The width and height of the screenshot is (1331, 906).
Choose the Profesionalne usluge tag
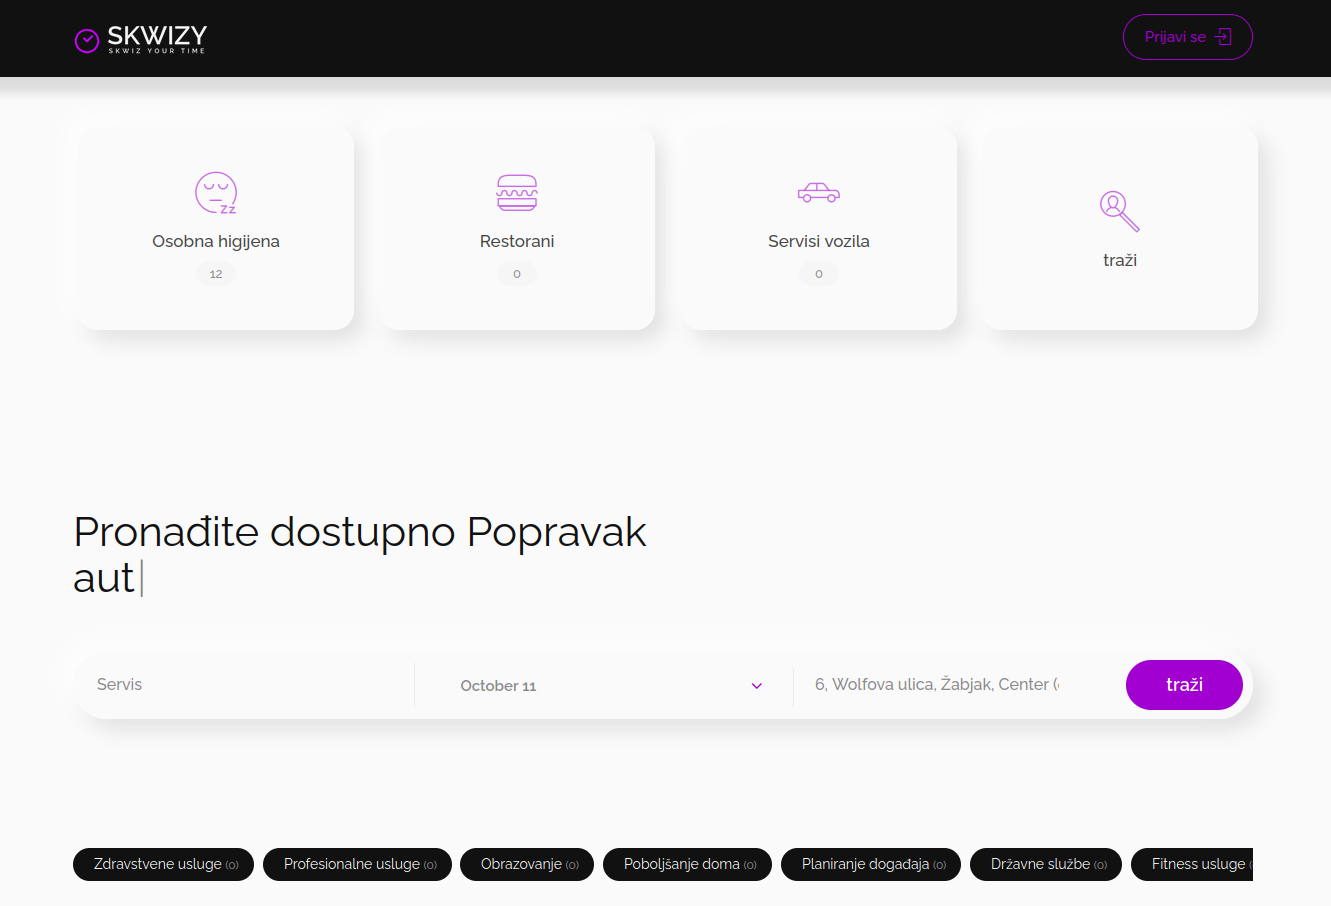[358, 864]
